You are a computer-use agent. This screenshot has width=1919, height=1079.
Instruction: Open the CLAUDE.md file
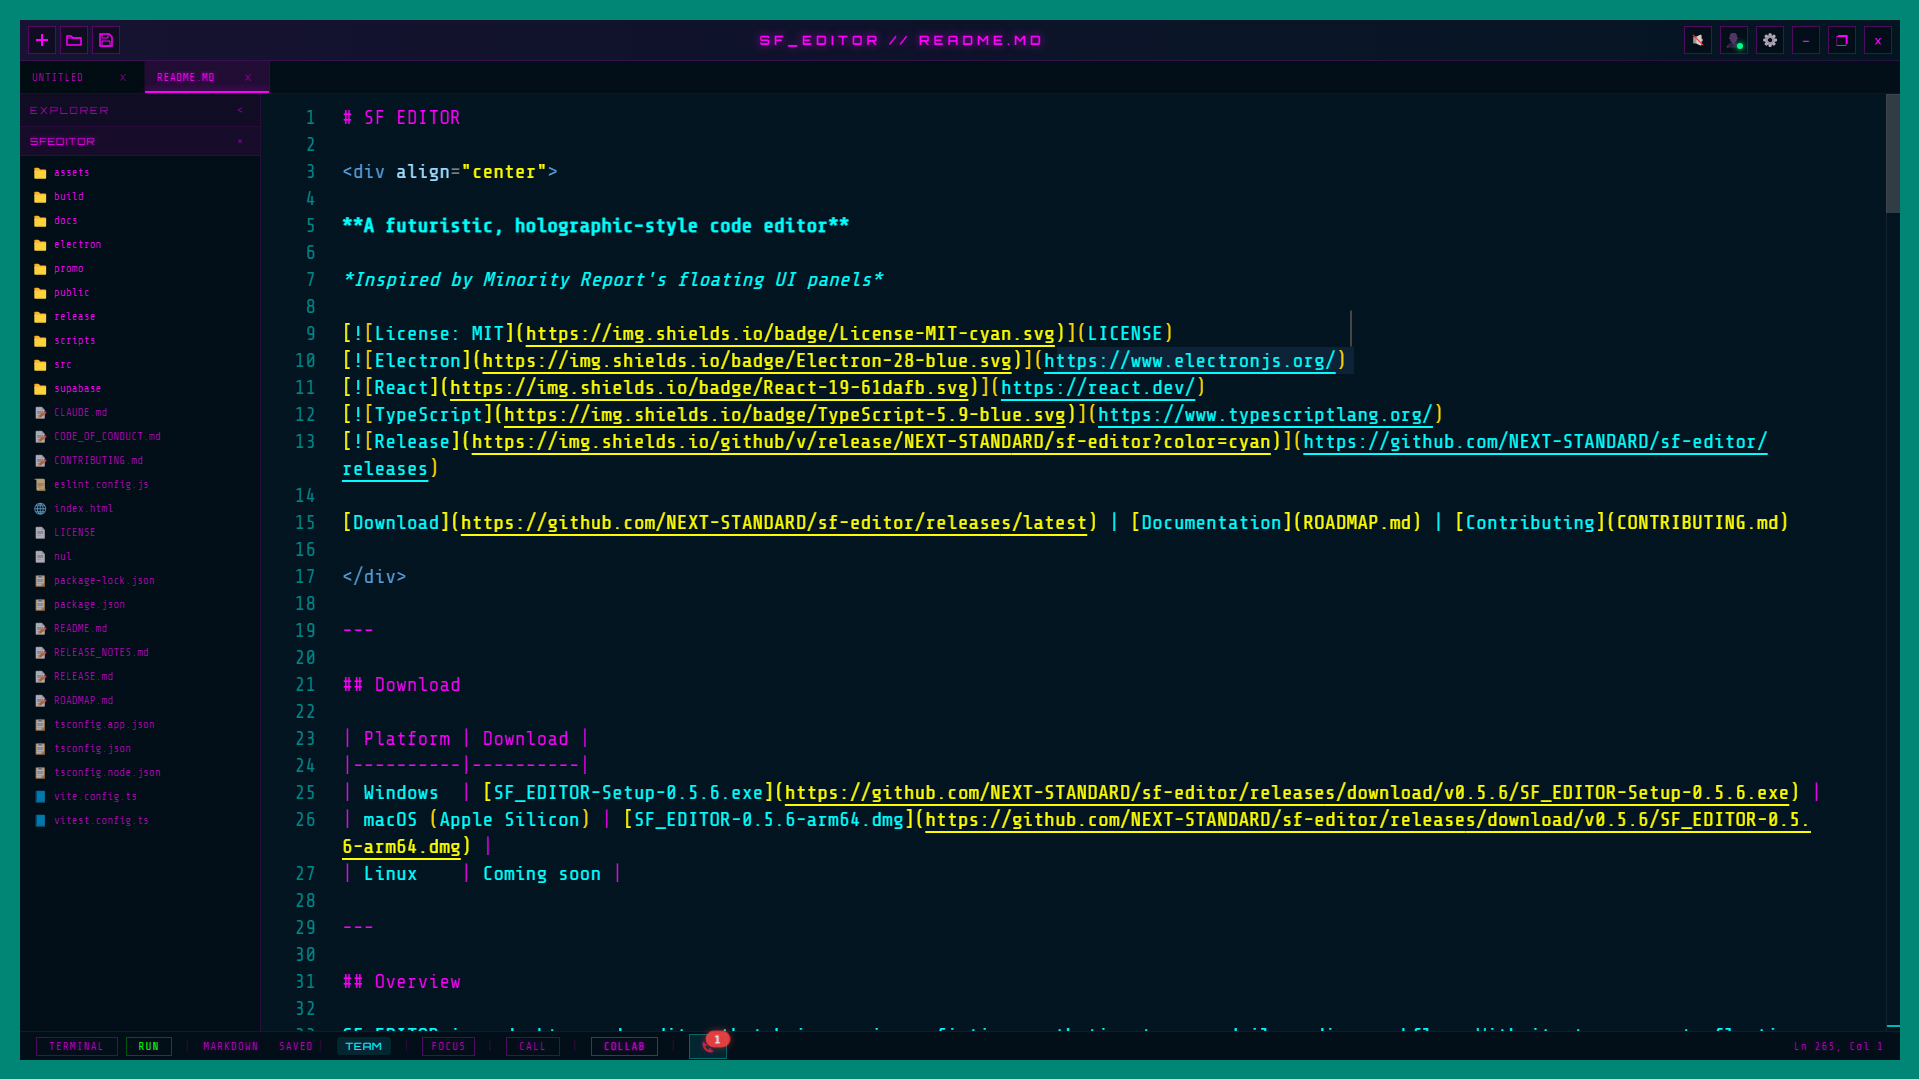[x=140, y=412]
